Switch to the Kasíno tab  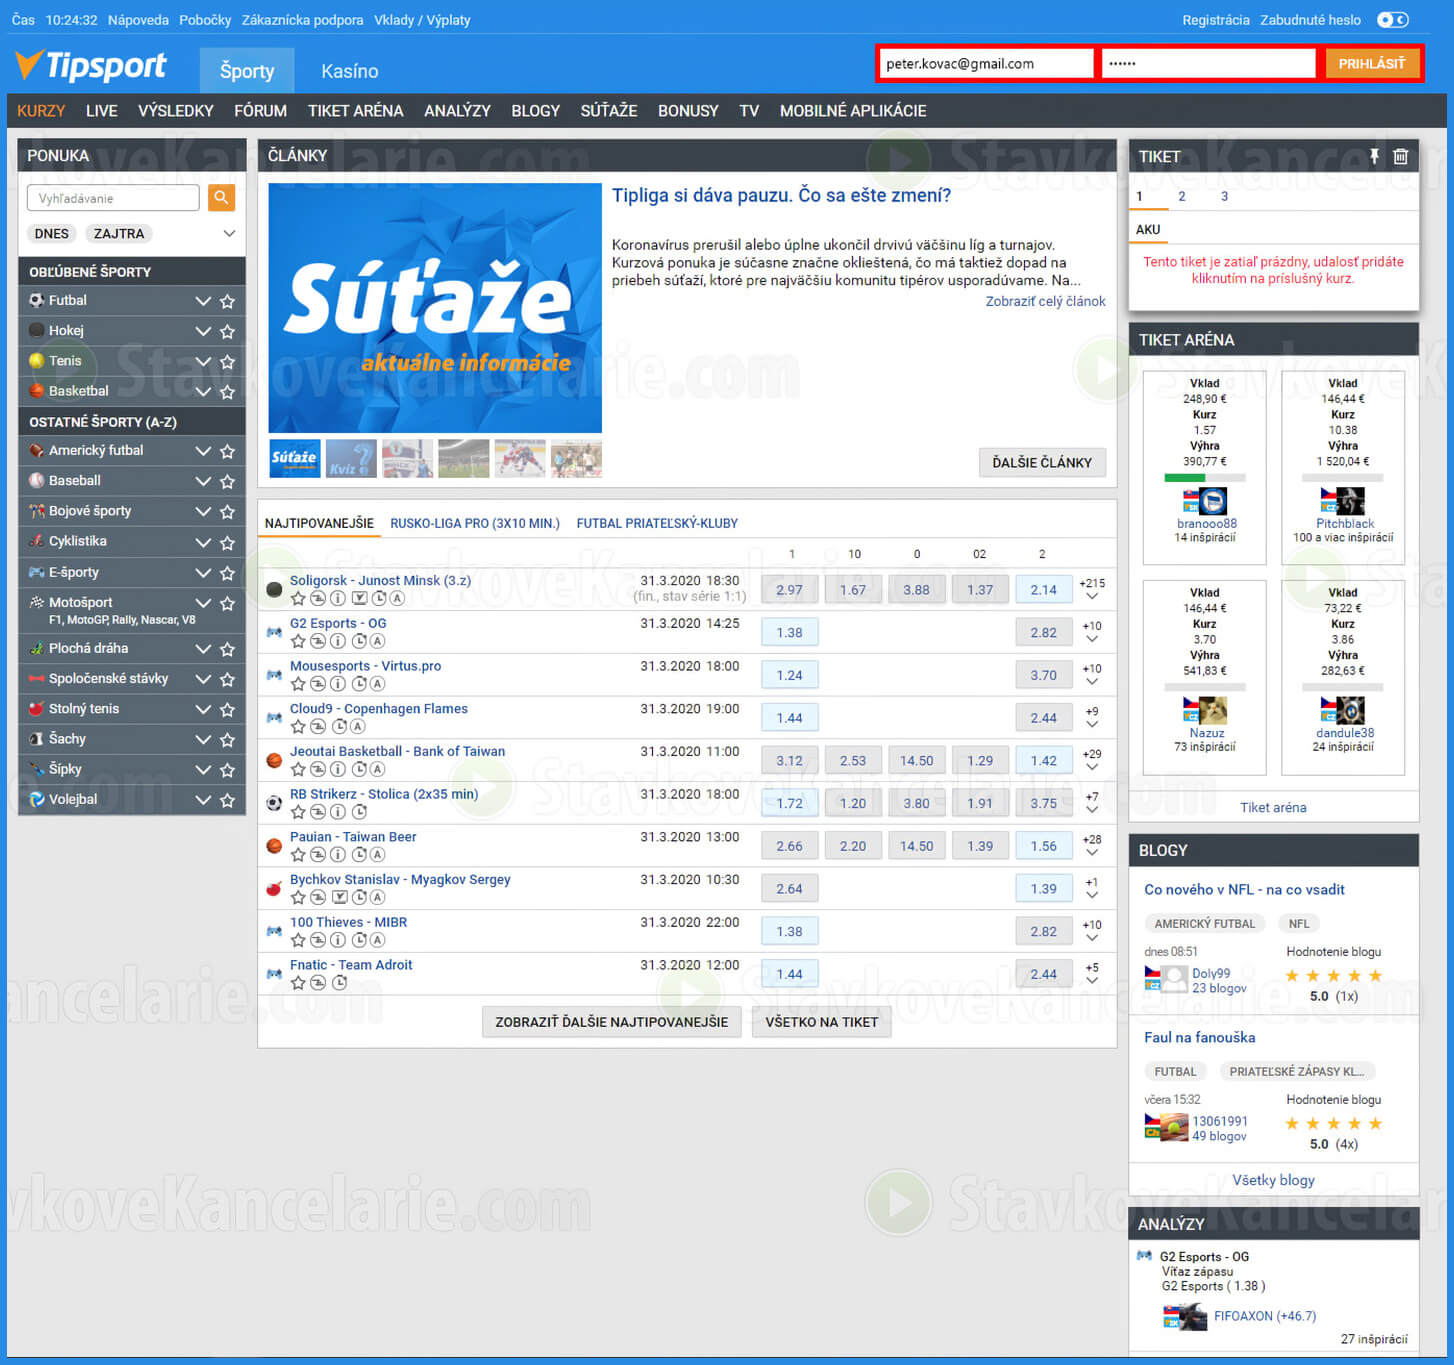[x=350, y=71]
